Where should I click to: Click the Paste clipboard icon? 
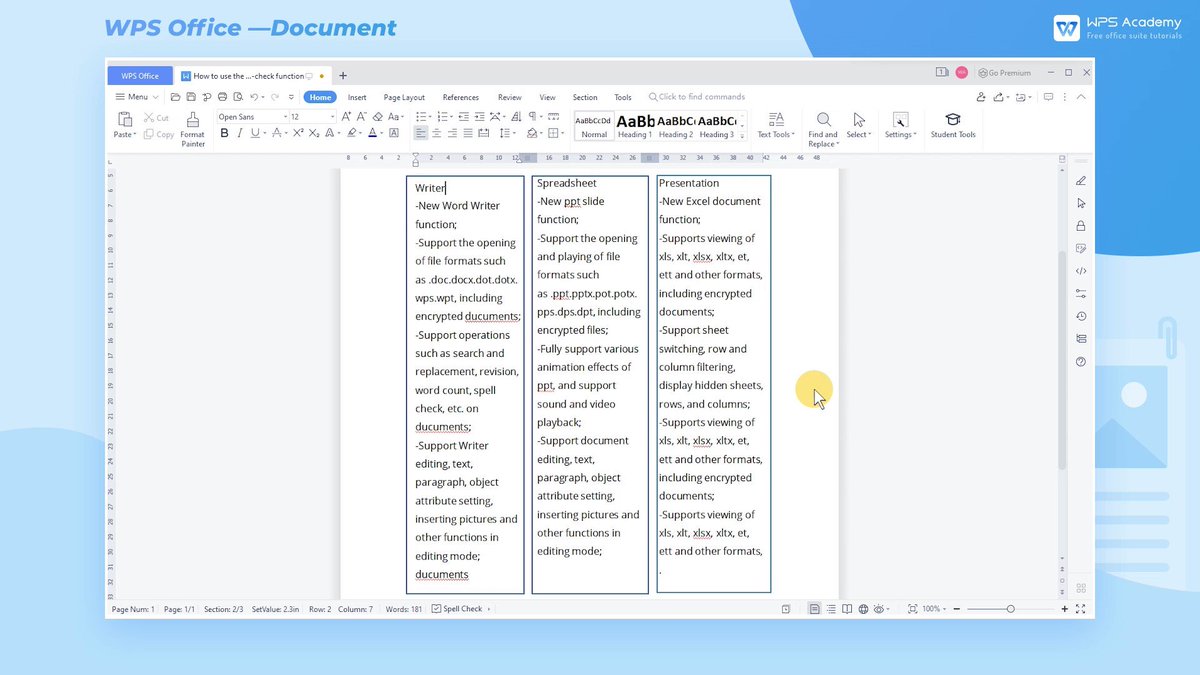point(124,119)
